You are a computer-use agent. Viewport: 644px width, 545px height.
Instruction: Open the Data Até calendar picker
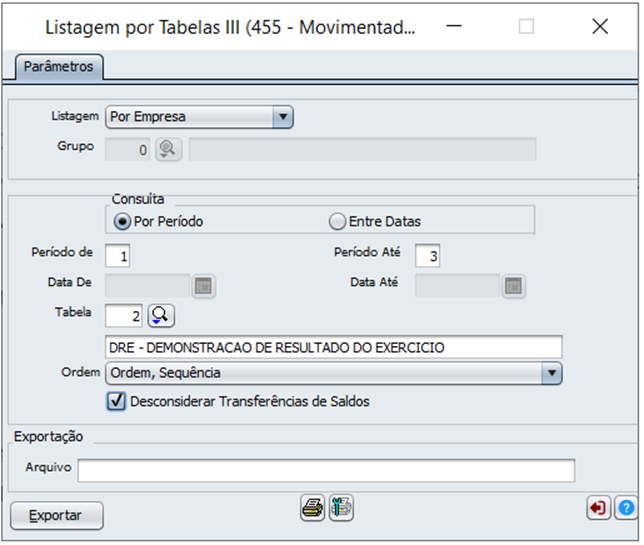coord(513,285)
